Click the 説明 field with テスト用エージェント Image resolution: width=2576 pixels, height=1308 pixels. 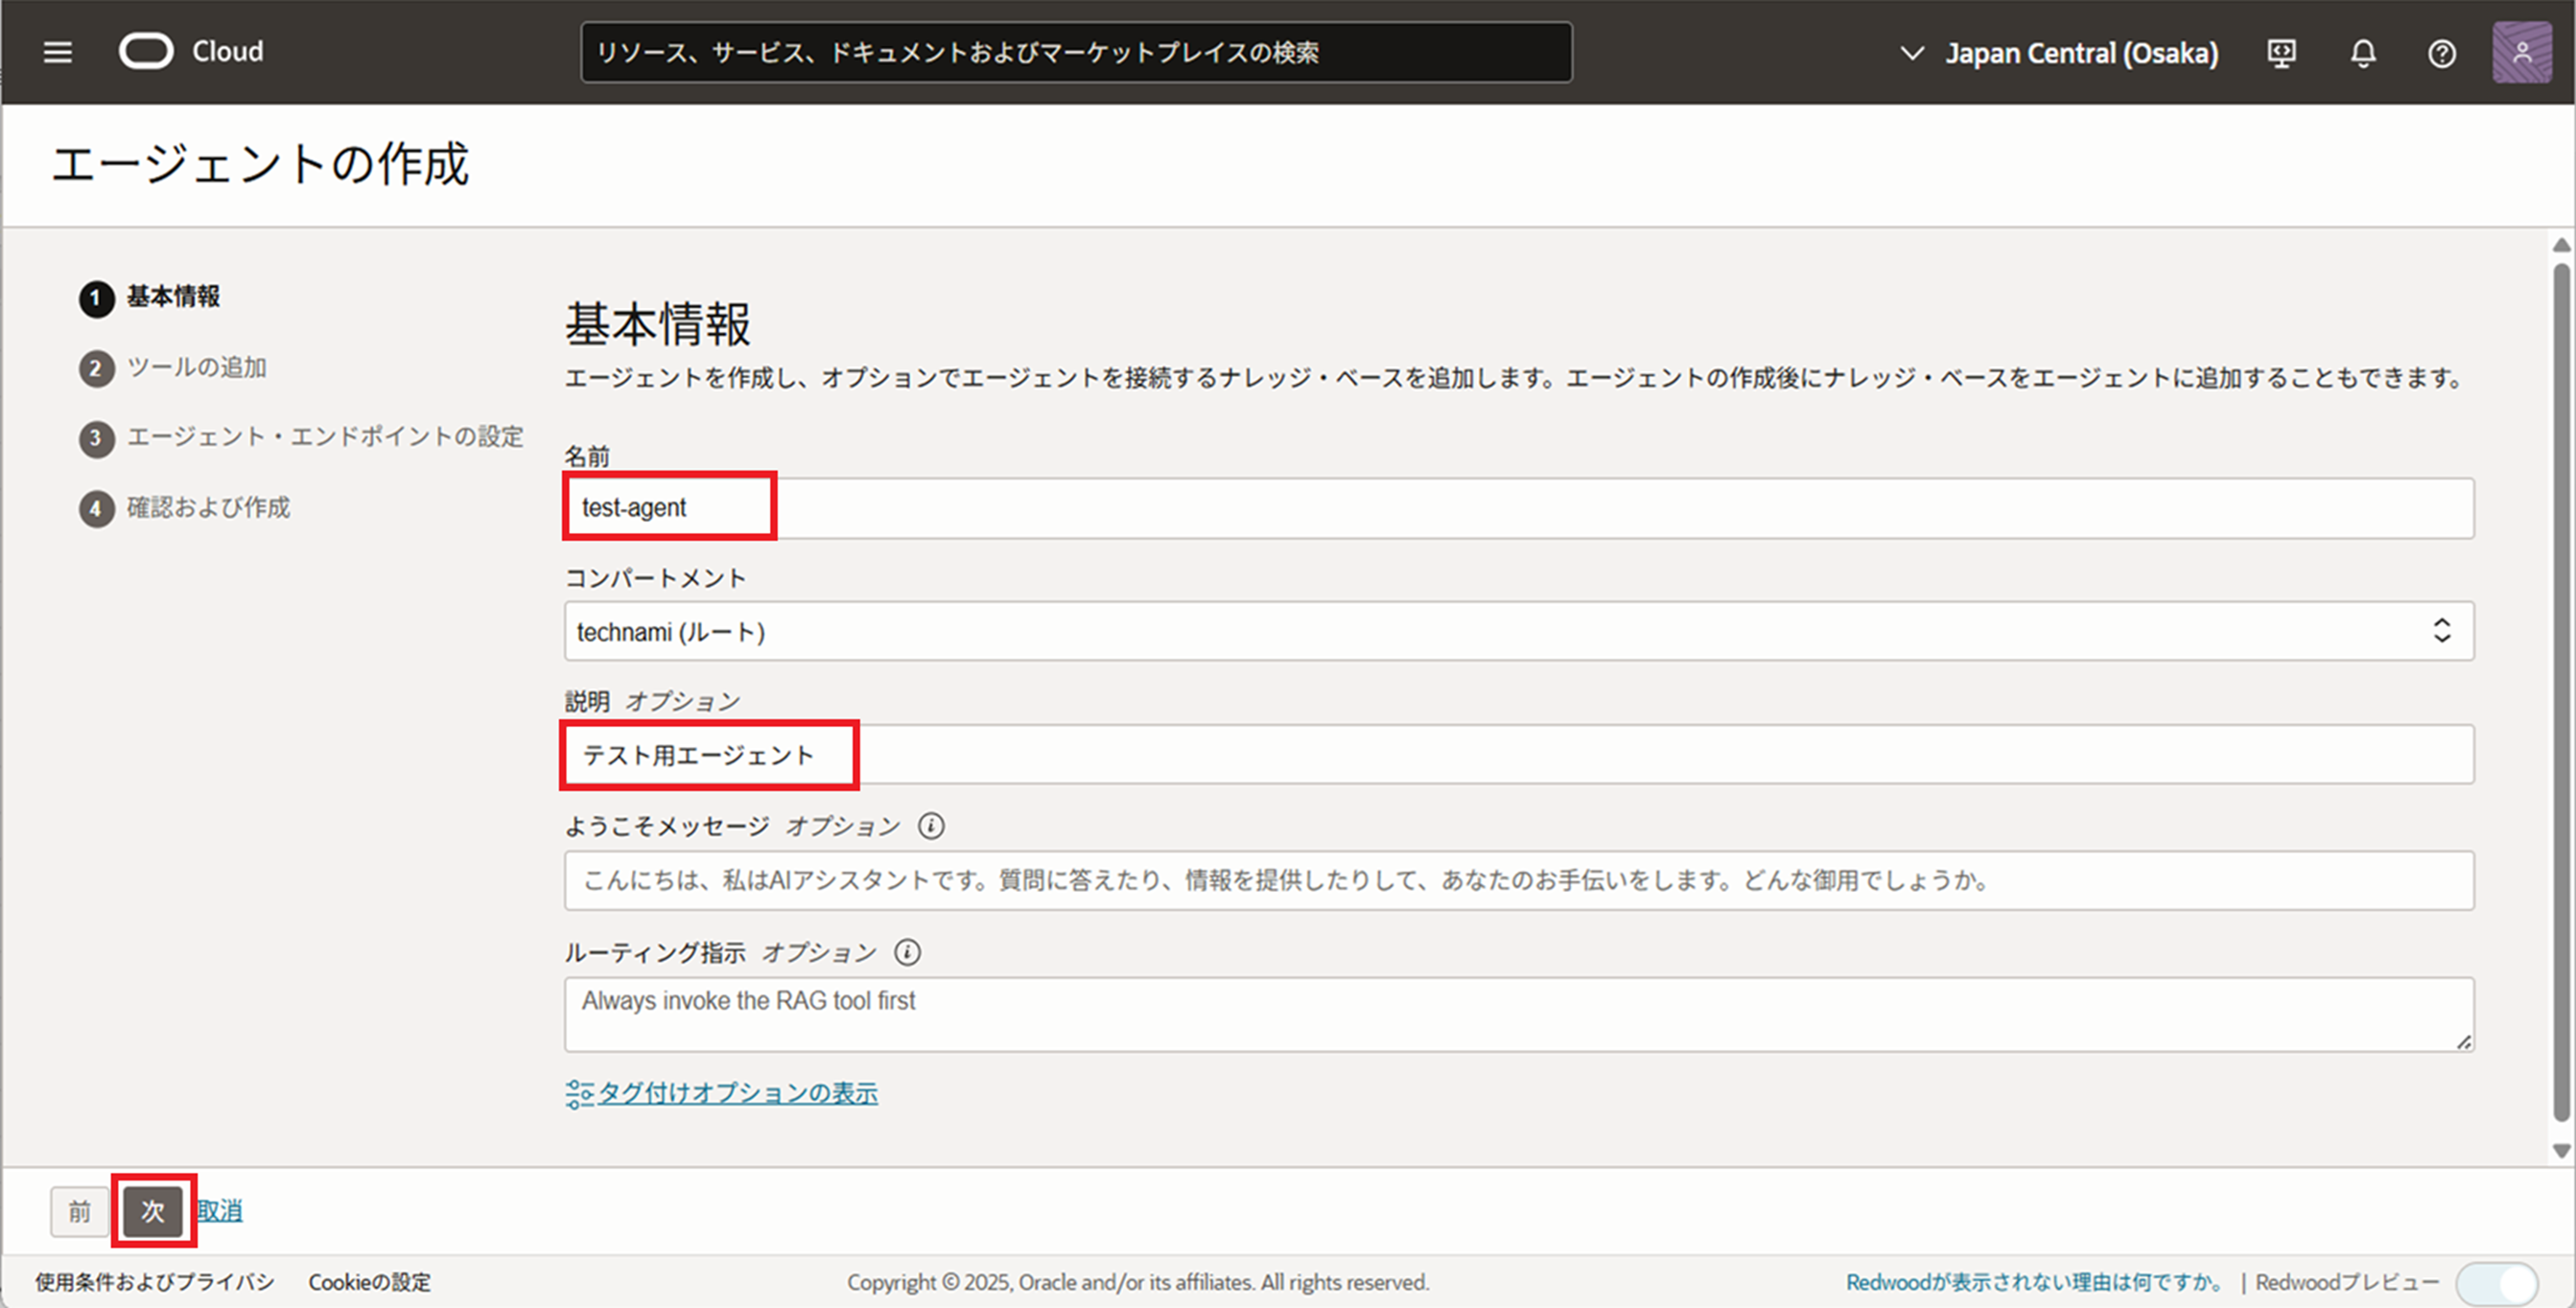coord(1518,755)
